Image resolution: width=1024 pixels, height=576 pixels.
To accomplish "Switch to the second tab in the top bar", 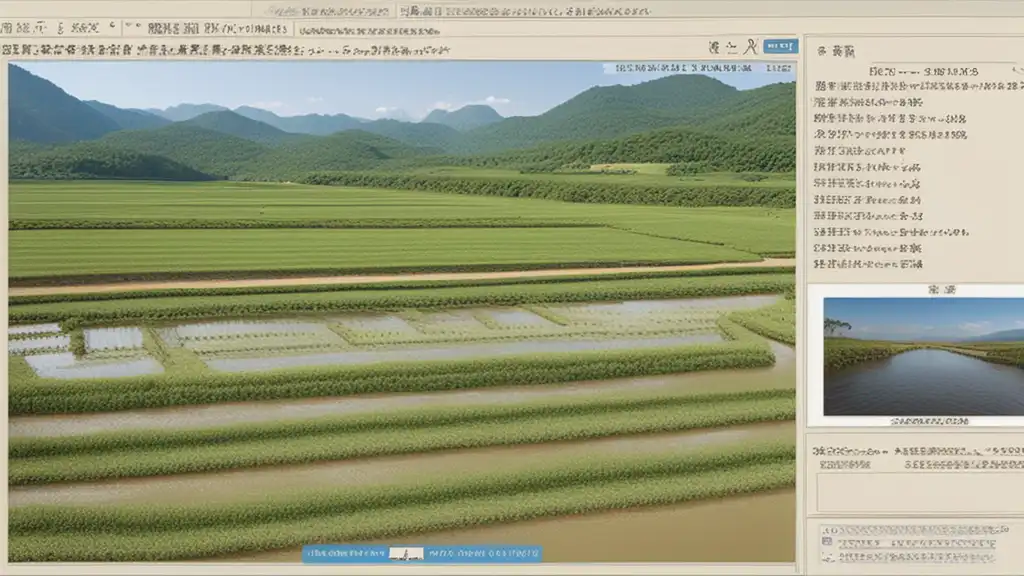I will [208, 28].
